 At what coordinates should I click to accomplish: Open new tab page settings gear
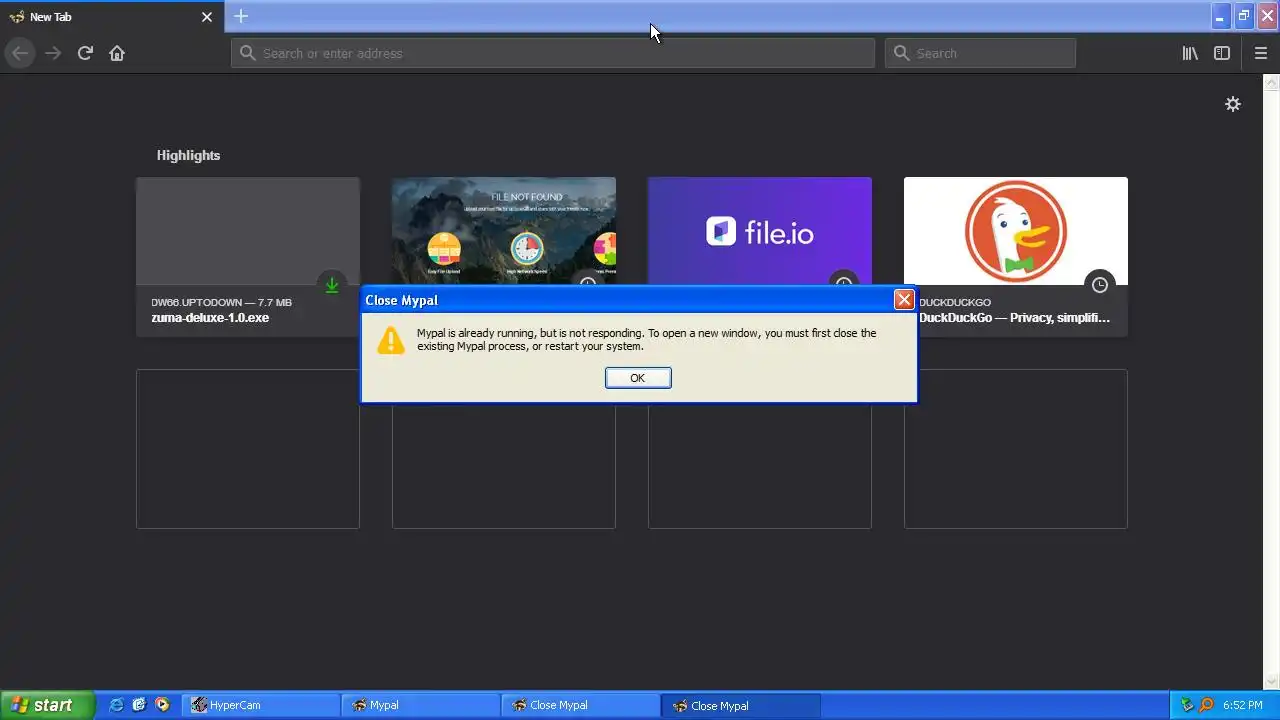tap(1233, 104)
